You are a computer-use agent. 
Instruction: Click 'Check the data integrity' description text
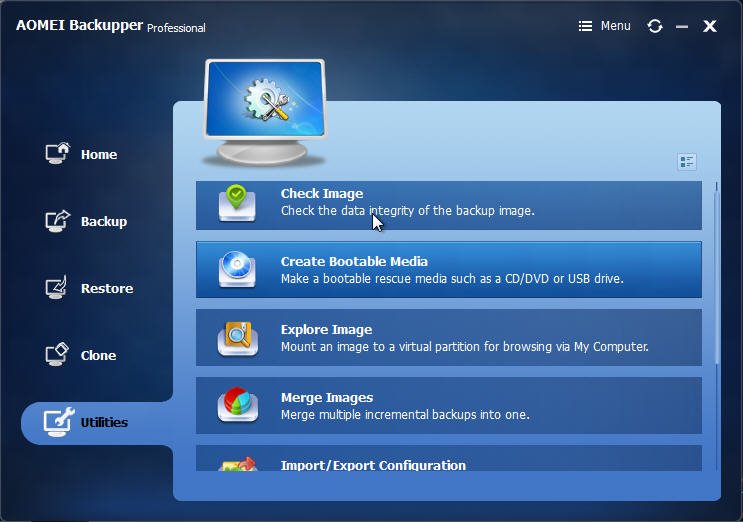click(408, 211)
